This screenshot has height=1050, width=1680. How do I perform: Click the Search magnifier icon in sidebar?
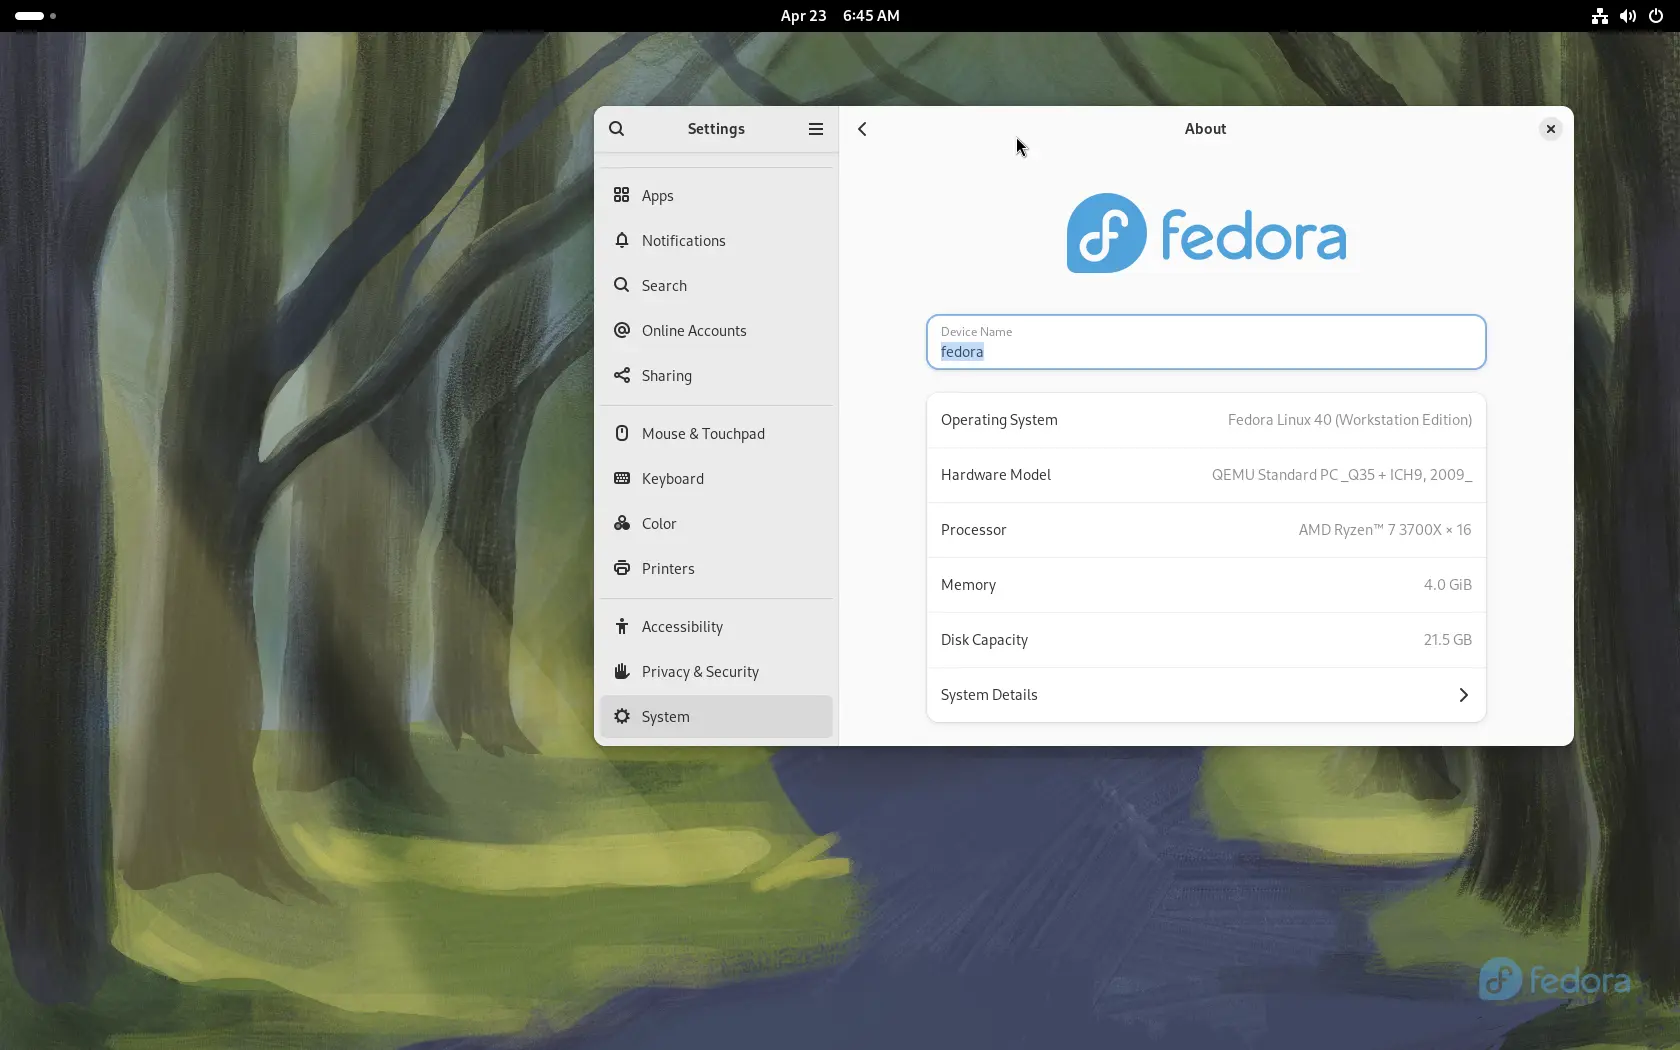pos(622,285)
